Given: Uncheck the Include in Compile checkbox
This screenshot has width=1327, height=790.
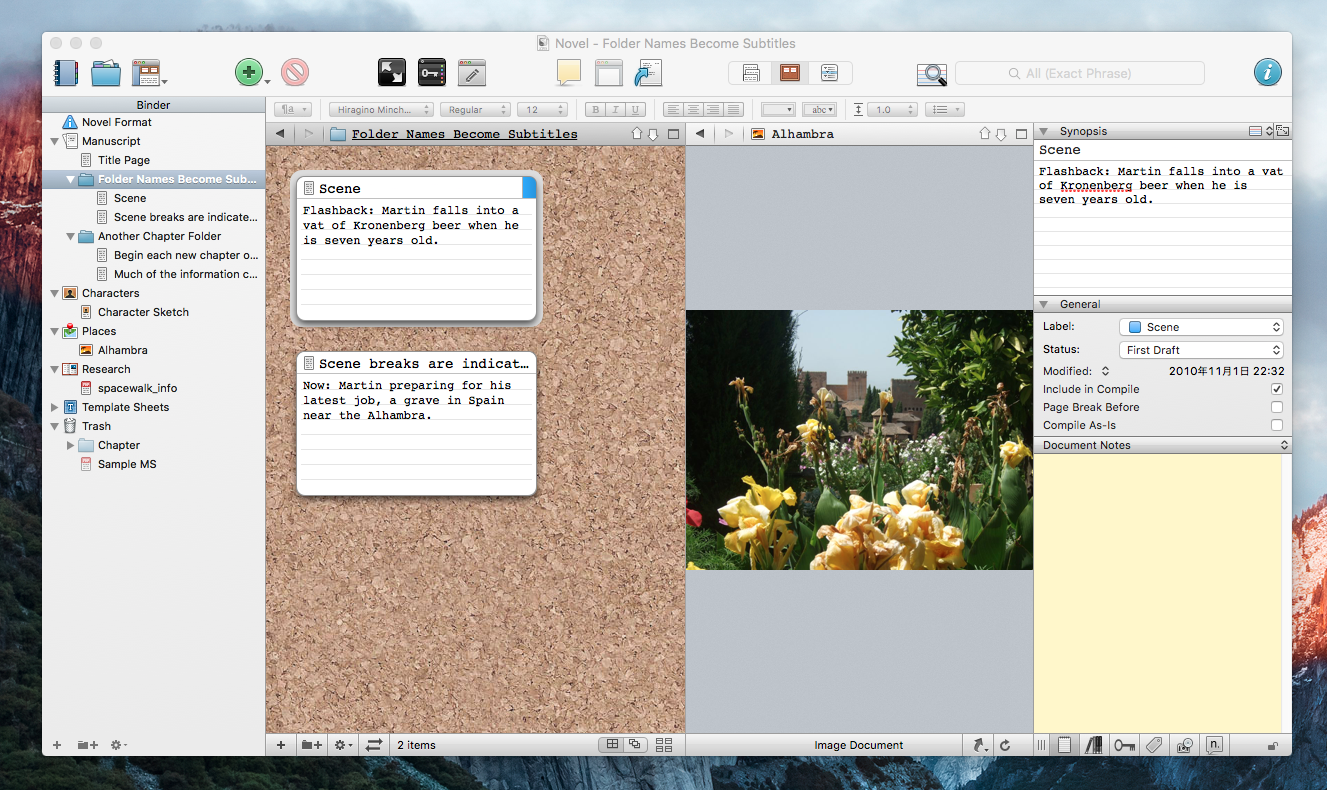Looking at the screenshot, I should (x=1276, y=389).
